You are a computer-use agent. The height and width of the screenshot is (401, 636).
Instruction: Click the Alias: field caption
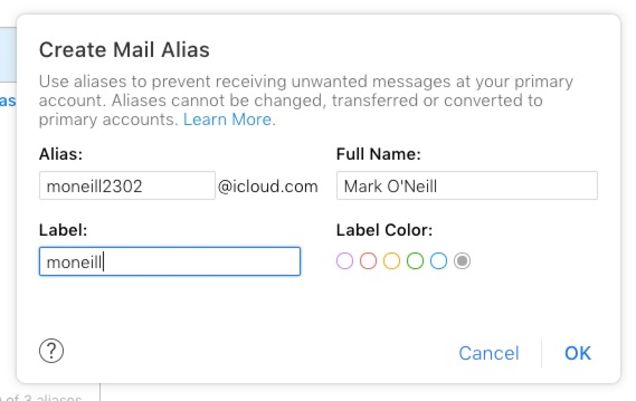(x=61, y=154)
